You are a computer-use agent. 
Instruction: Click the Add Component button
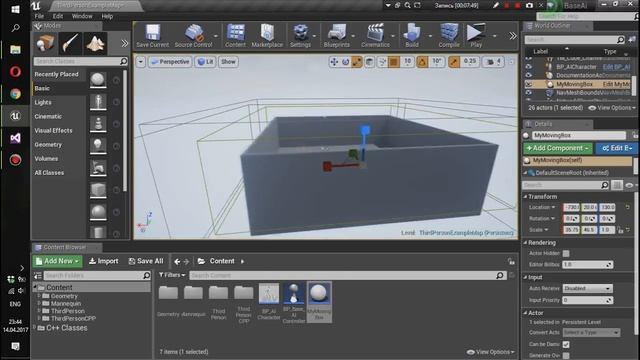pyautogui.click(x=558, y=148)
